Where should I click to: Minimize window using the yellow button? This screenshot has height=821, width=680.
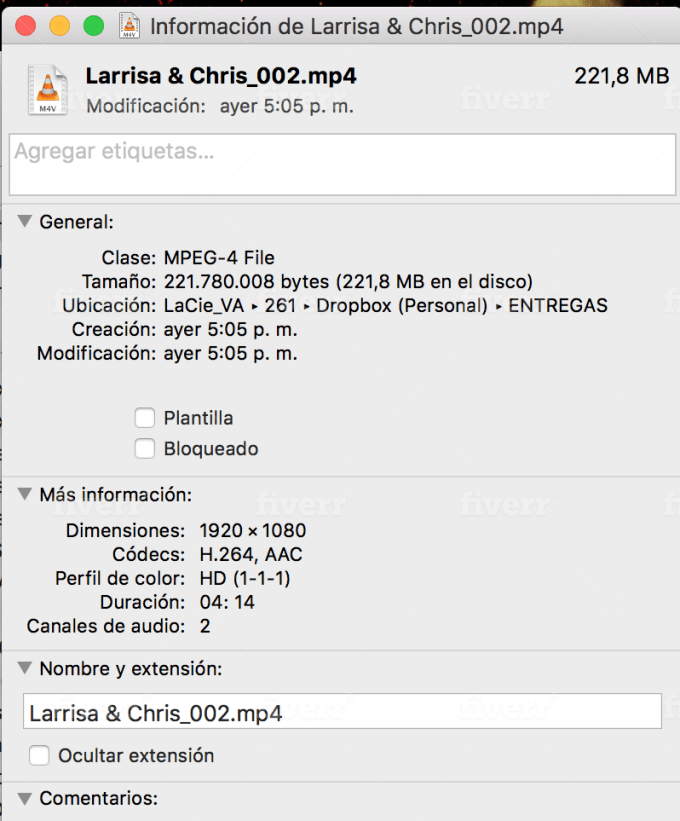[60, 26]
